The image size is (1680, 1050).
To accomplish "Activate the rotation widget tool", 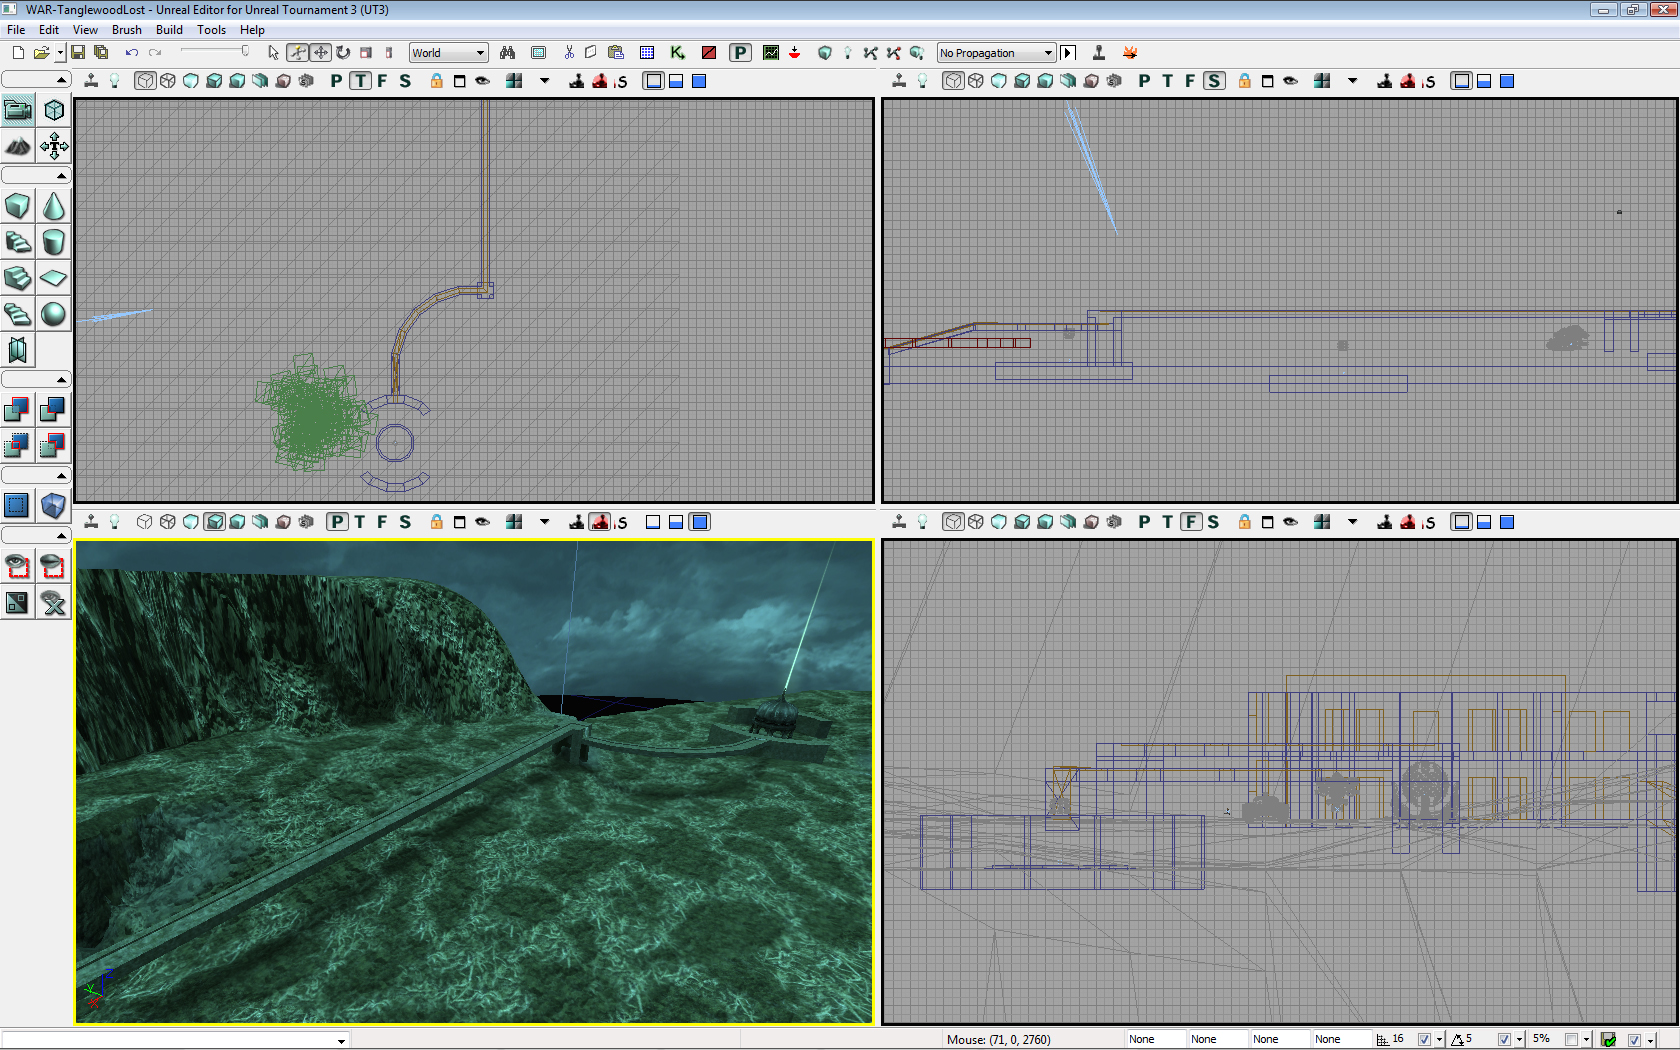I will (x=343, y=53).
